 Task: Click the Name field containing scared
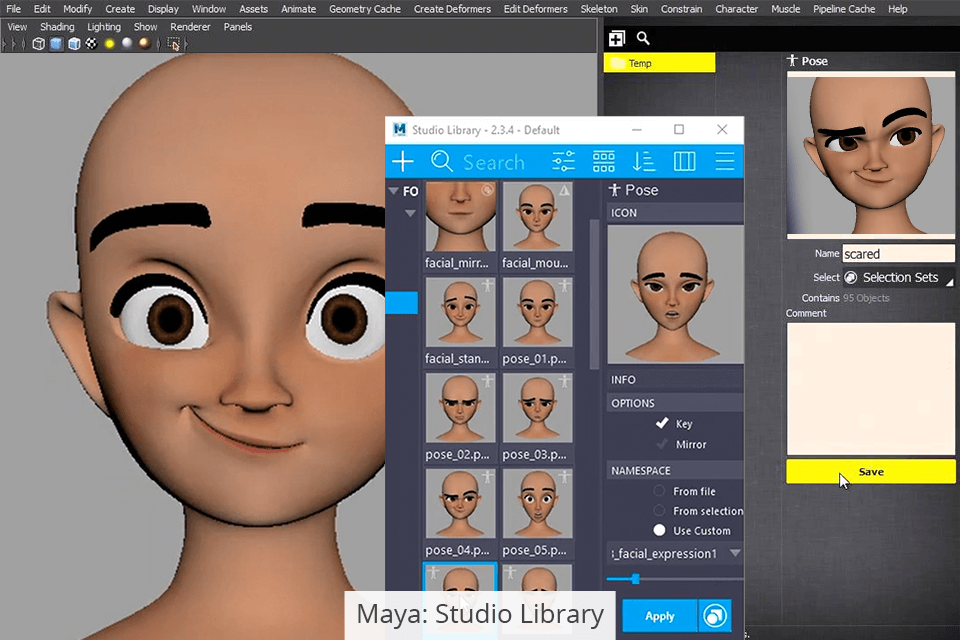(898, 254)
